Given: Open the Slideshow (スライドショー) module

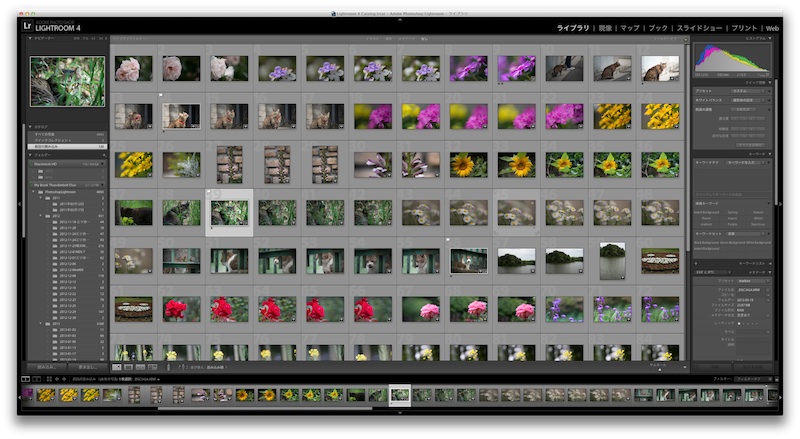Looking at the screenshot, I should point(699,28).
